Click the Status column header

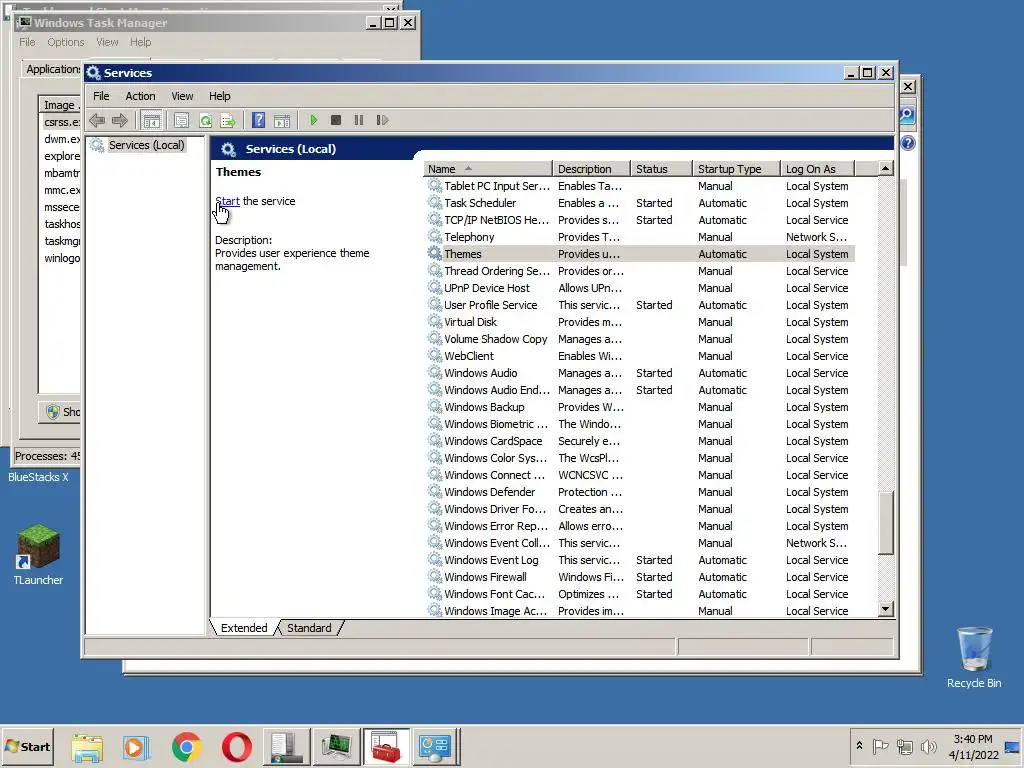662,168
